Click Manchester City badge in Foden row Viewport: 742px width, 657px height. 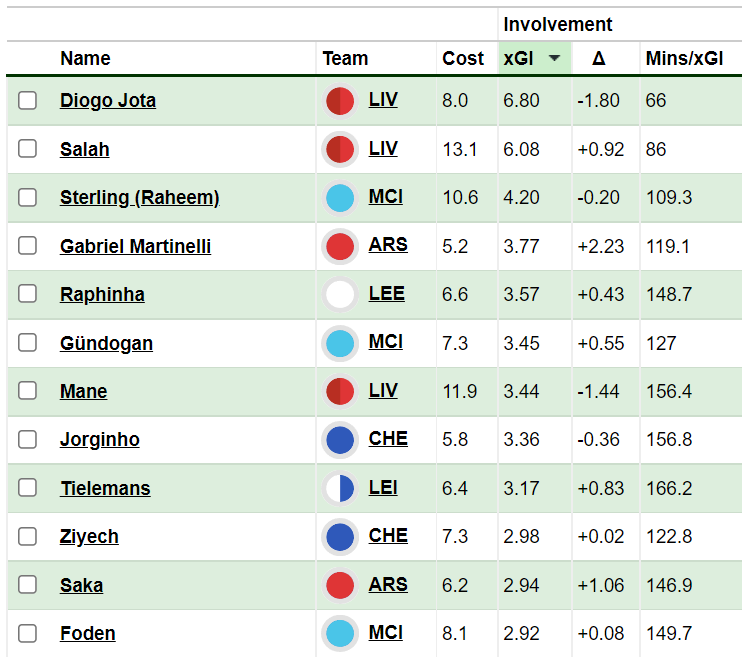(340, 633)
